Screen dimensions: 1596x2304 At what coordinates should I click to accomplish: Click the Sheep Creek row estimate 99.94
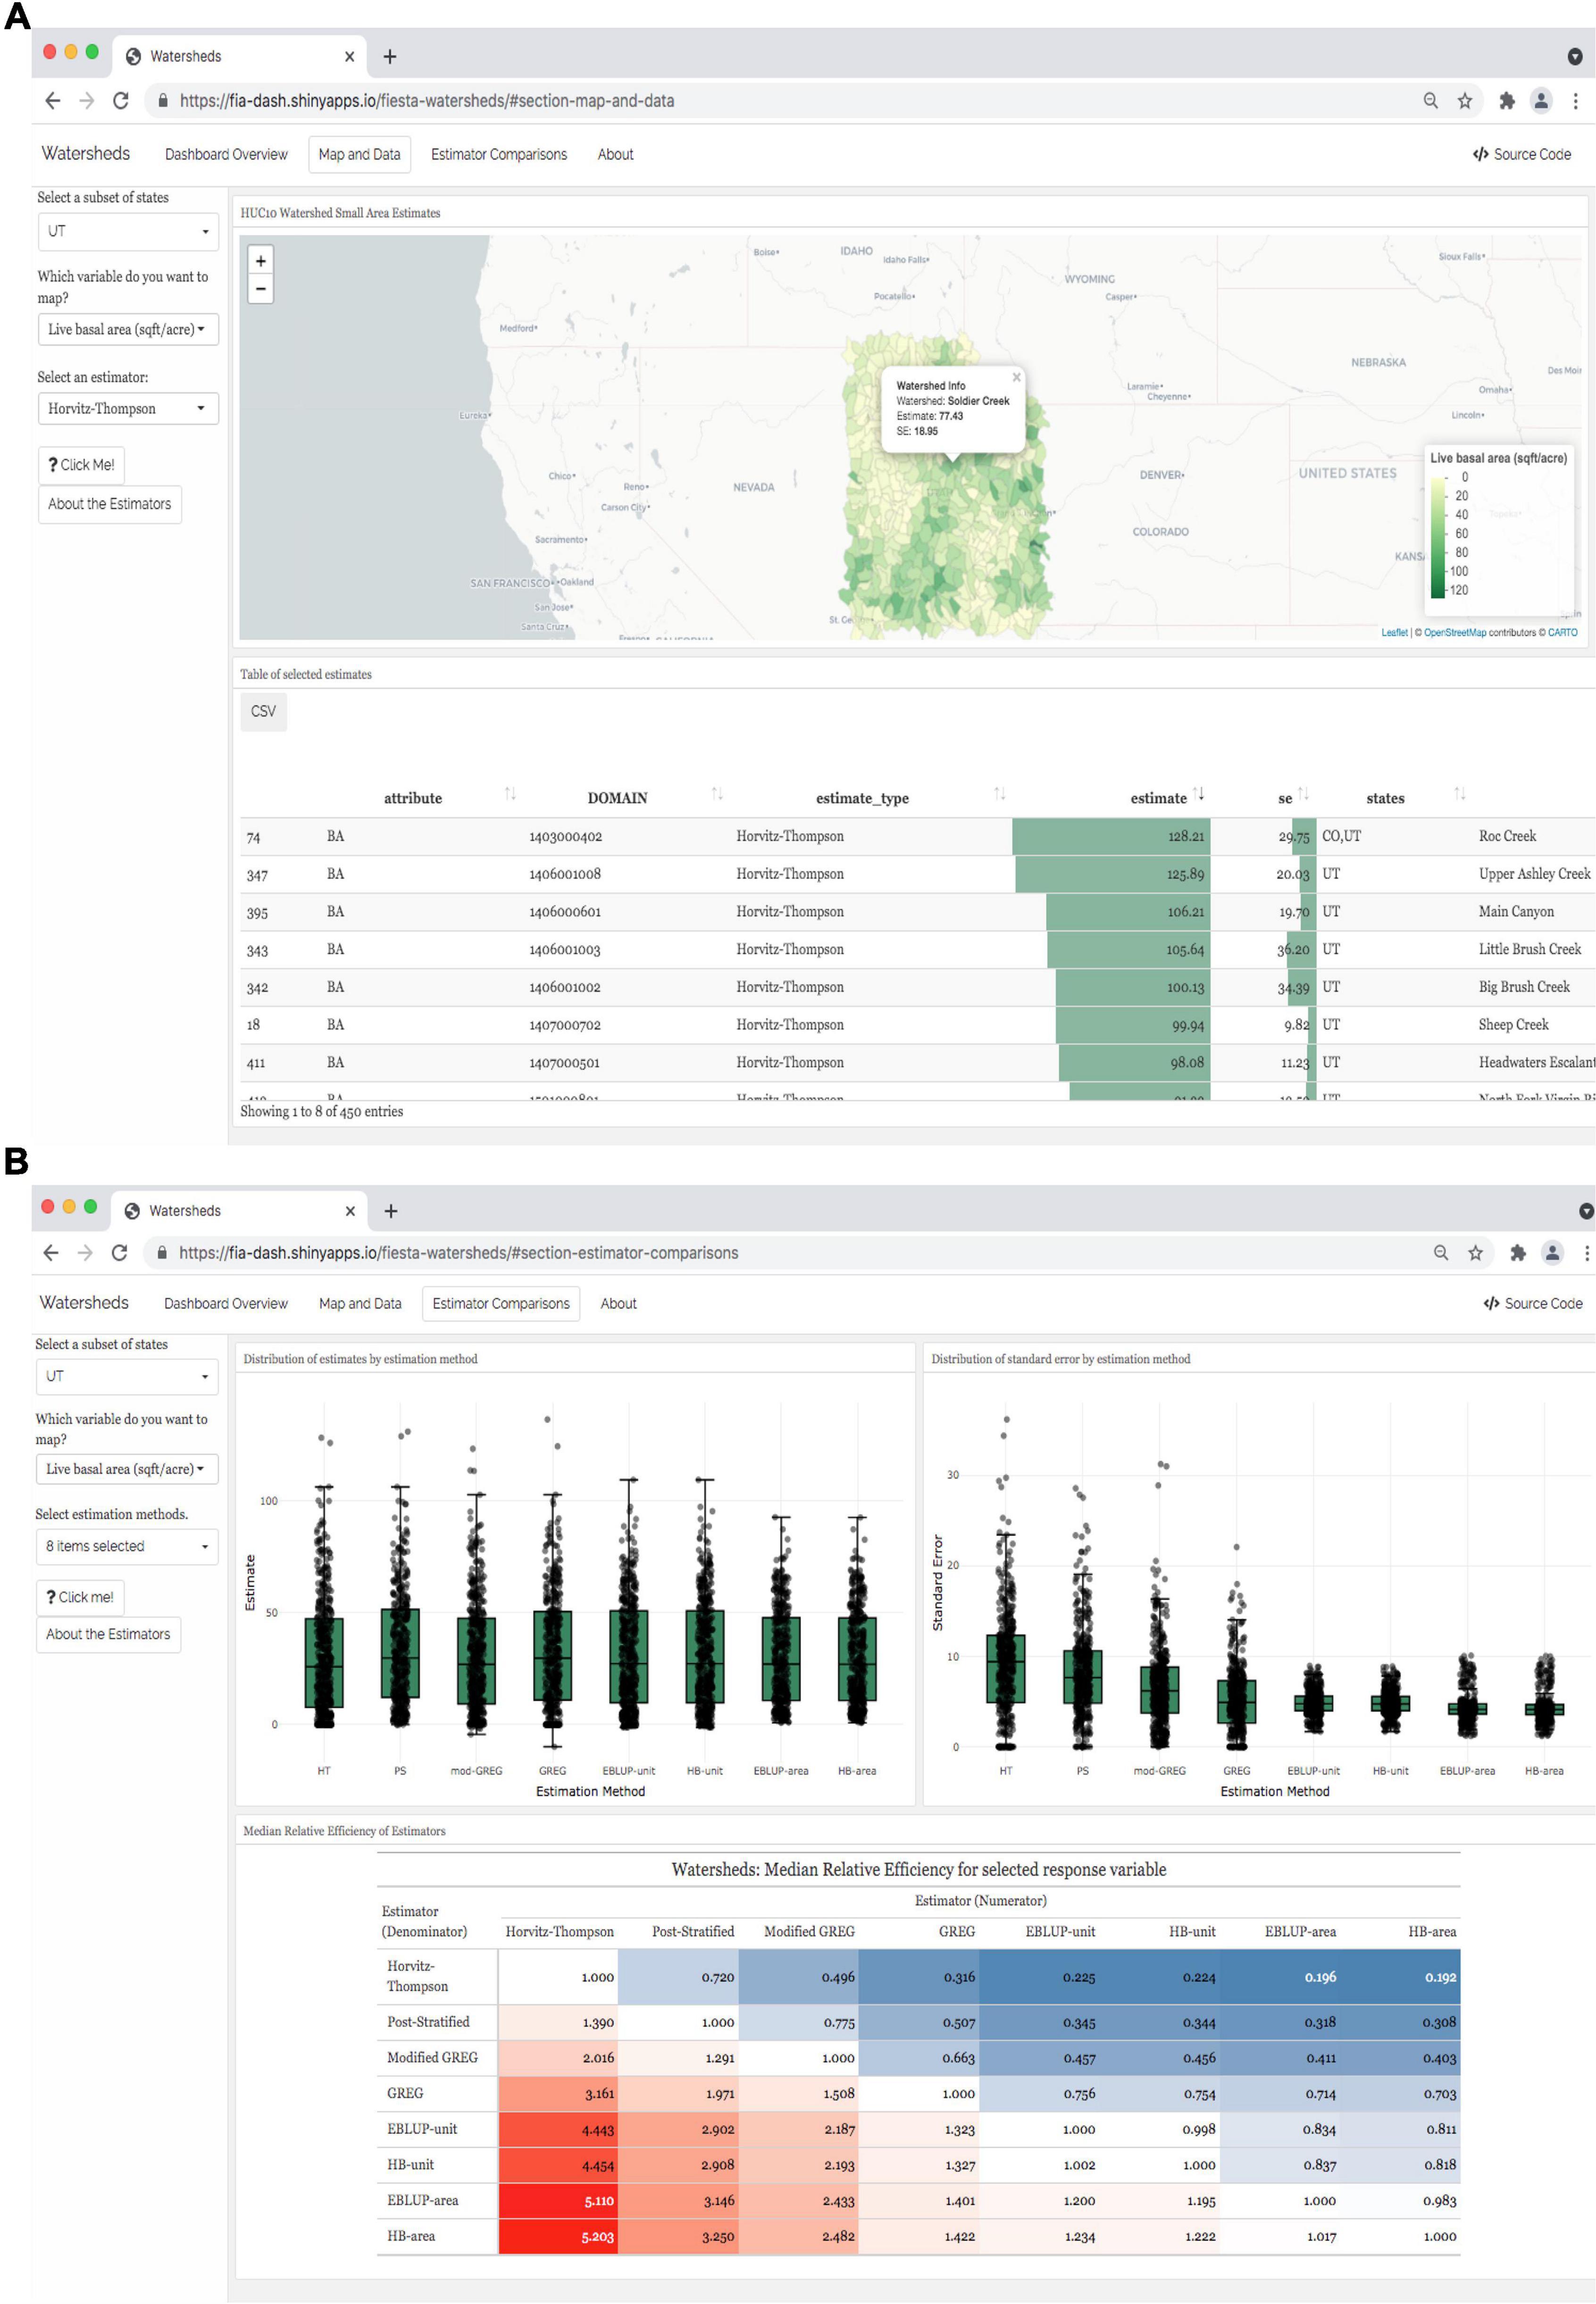(1188, 1025)
